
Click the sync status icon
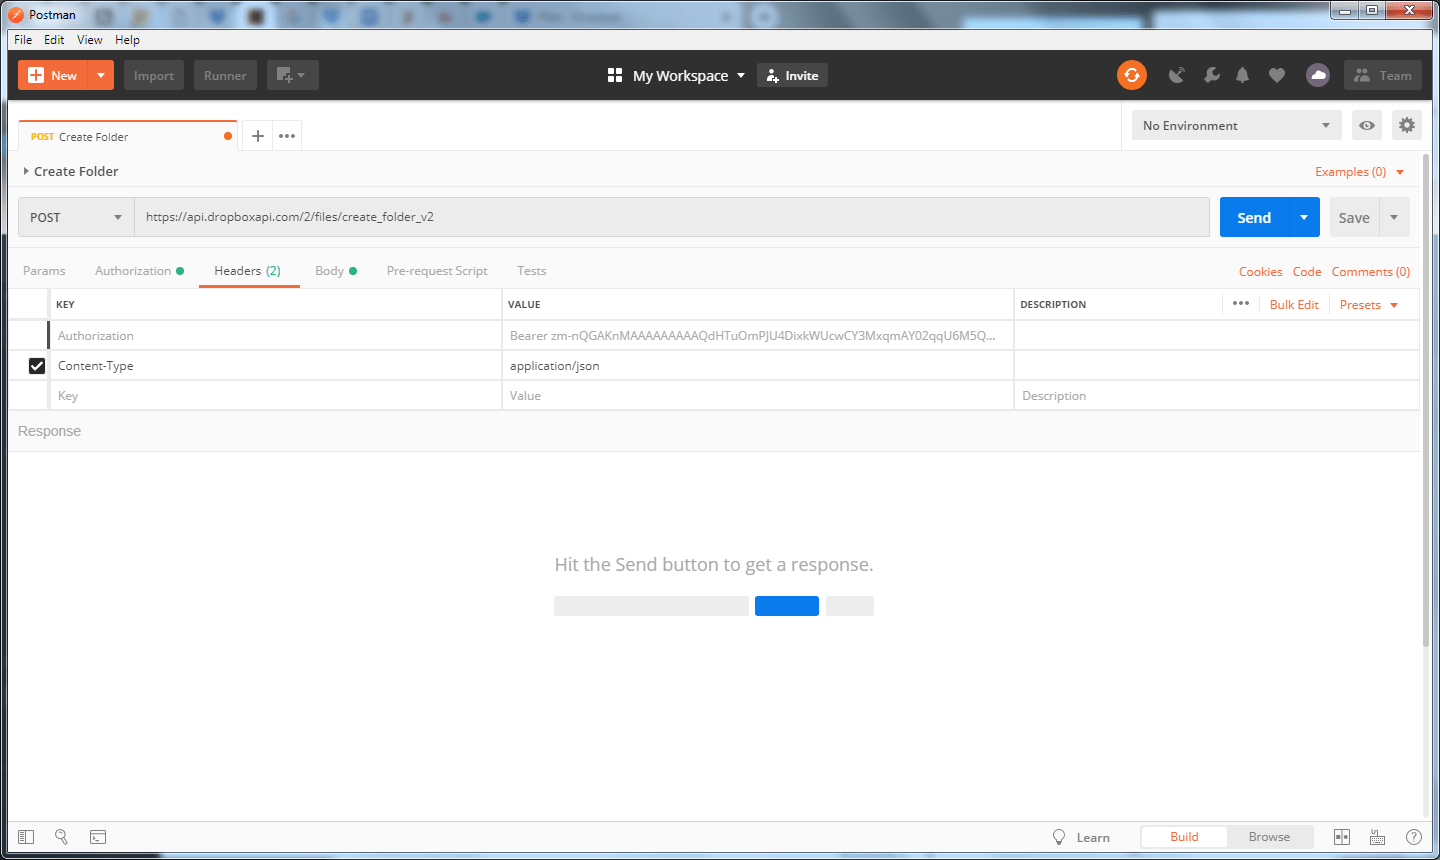1132,75
